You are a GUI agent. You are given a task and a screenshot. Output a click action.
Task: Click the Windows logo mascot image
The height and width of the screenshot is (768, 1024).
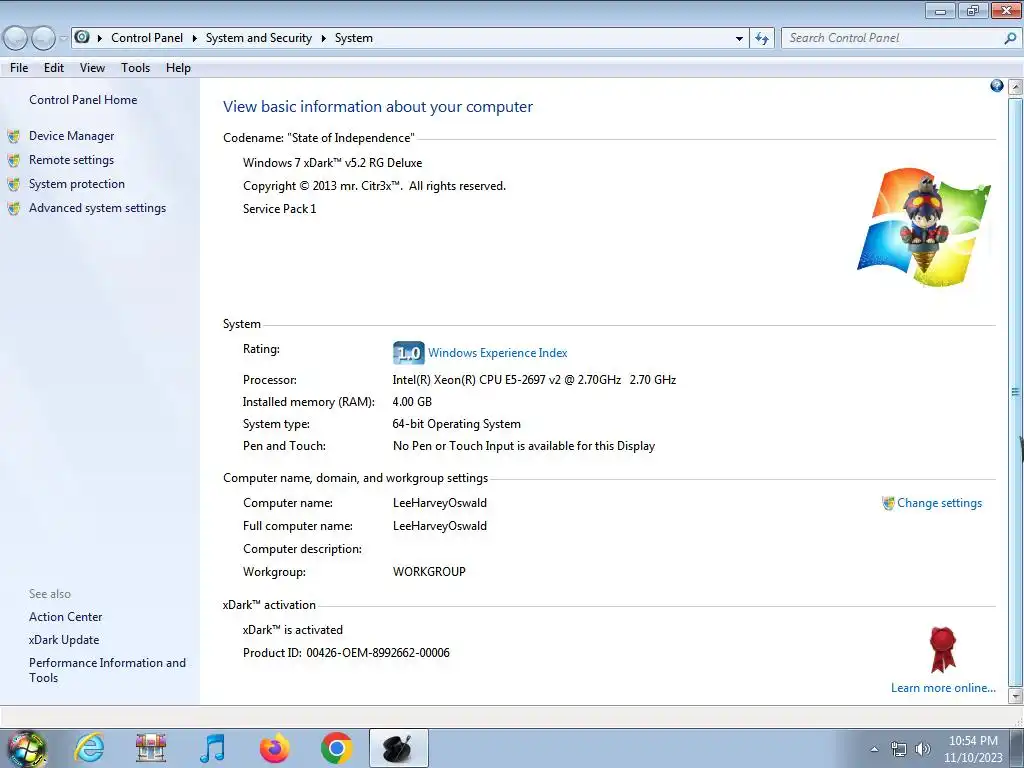[x=923, y=227]
